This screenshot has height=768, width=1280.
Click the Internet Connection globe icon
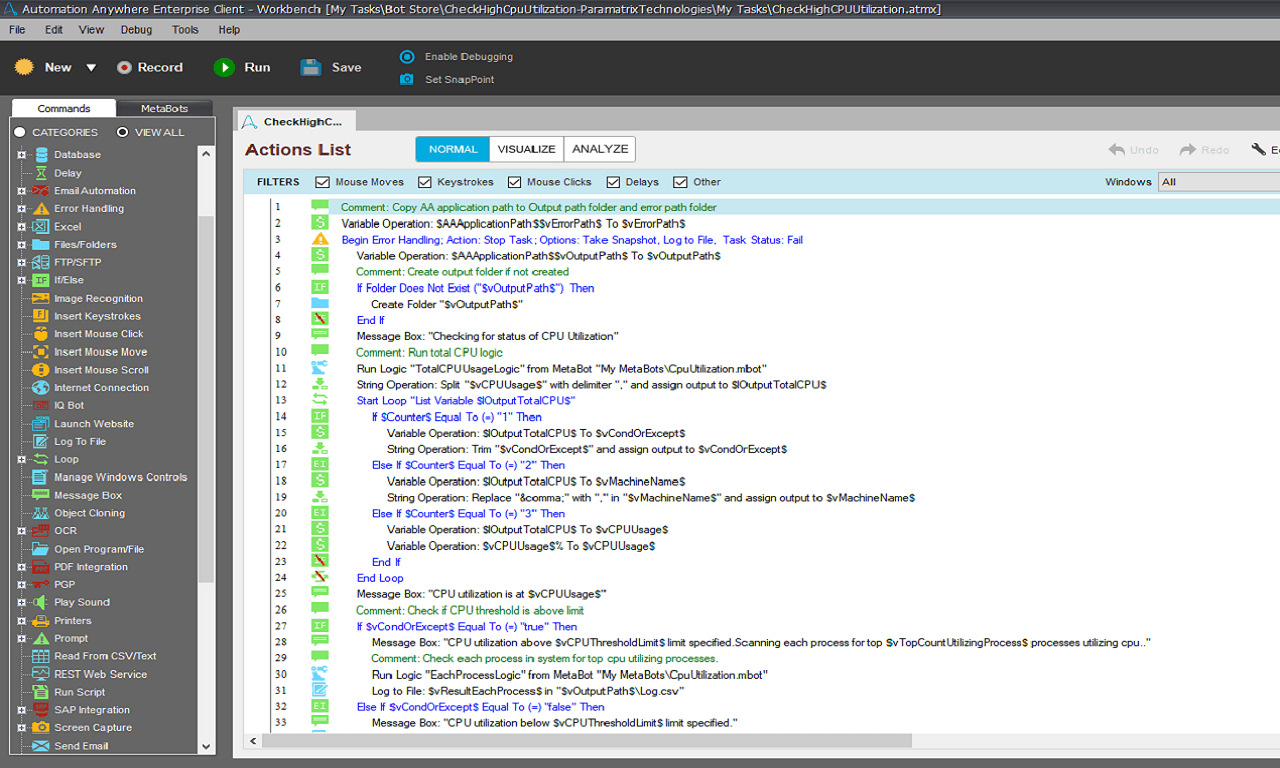[x=41, y=388]
